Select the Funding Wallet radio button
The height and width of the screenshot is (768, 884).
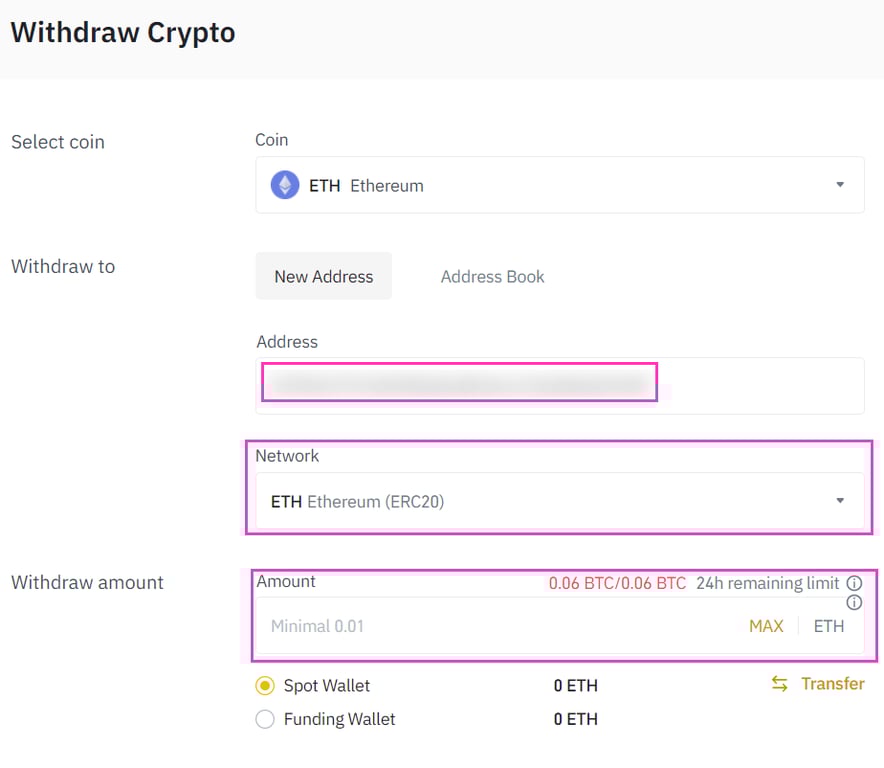tap(265, 719)
